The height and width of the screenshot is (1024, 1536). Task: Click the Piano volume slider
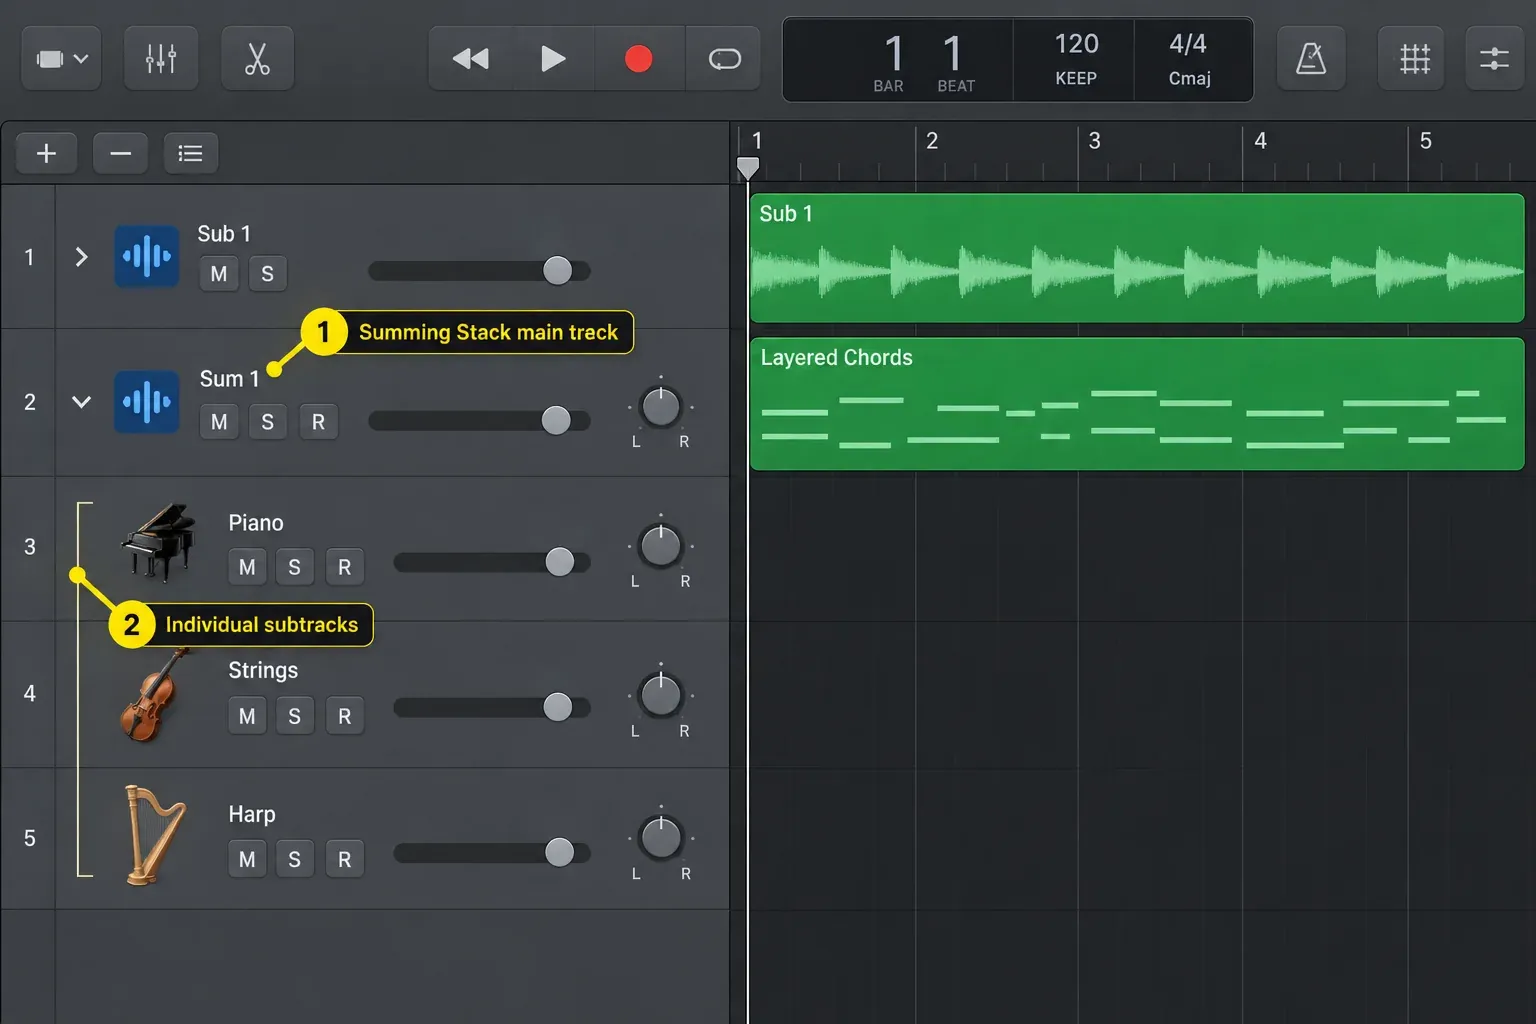click(x=492, y=562)
